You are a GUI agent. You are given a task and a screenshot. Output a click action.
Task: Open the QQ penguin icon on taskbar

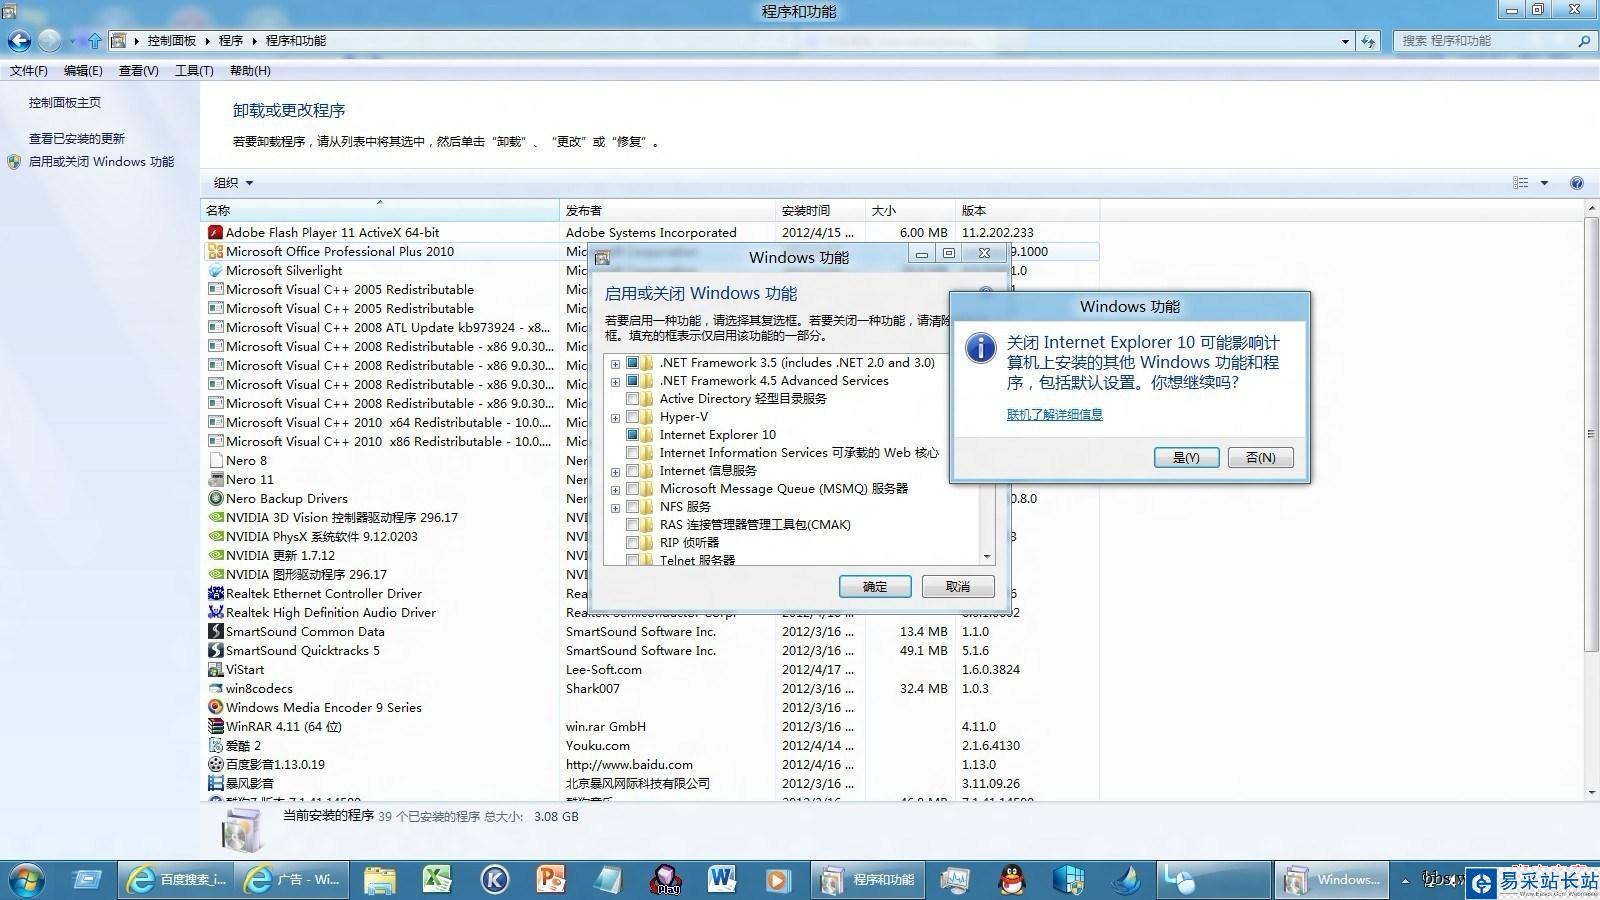click(x=1012, y=880)
